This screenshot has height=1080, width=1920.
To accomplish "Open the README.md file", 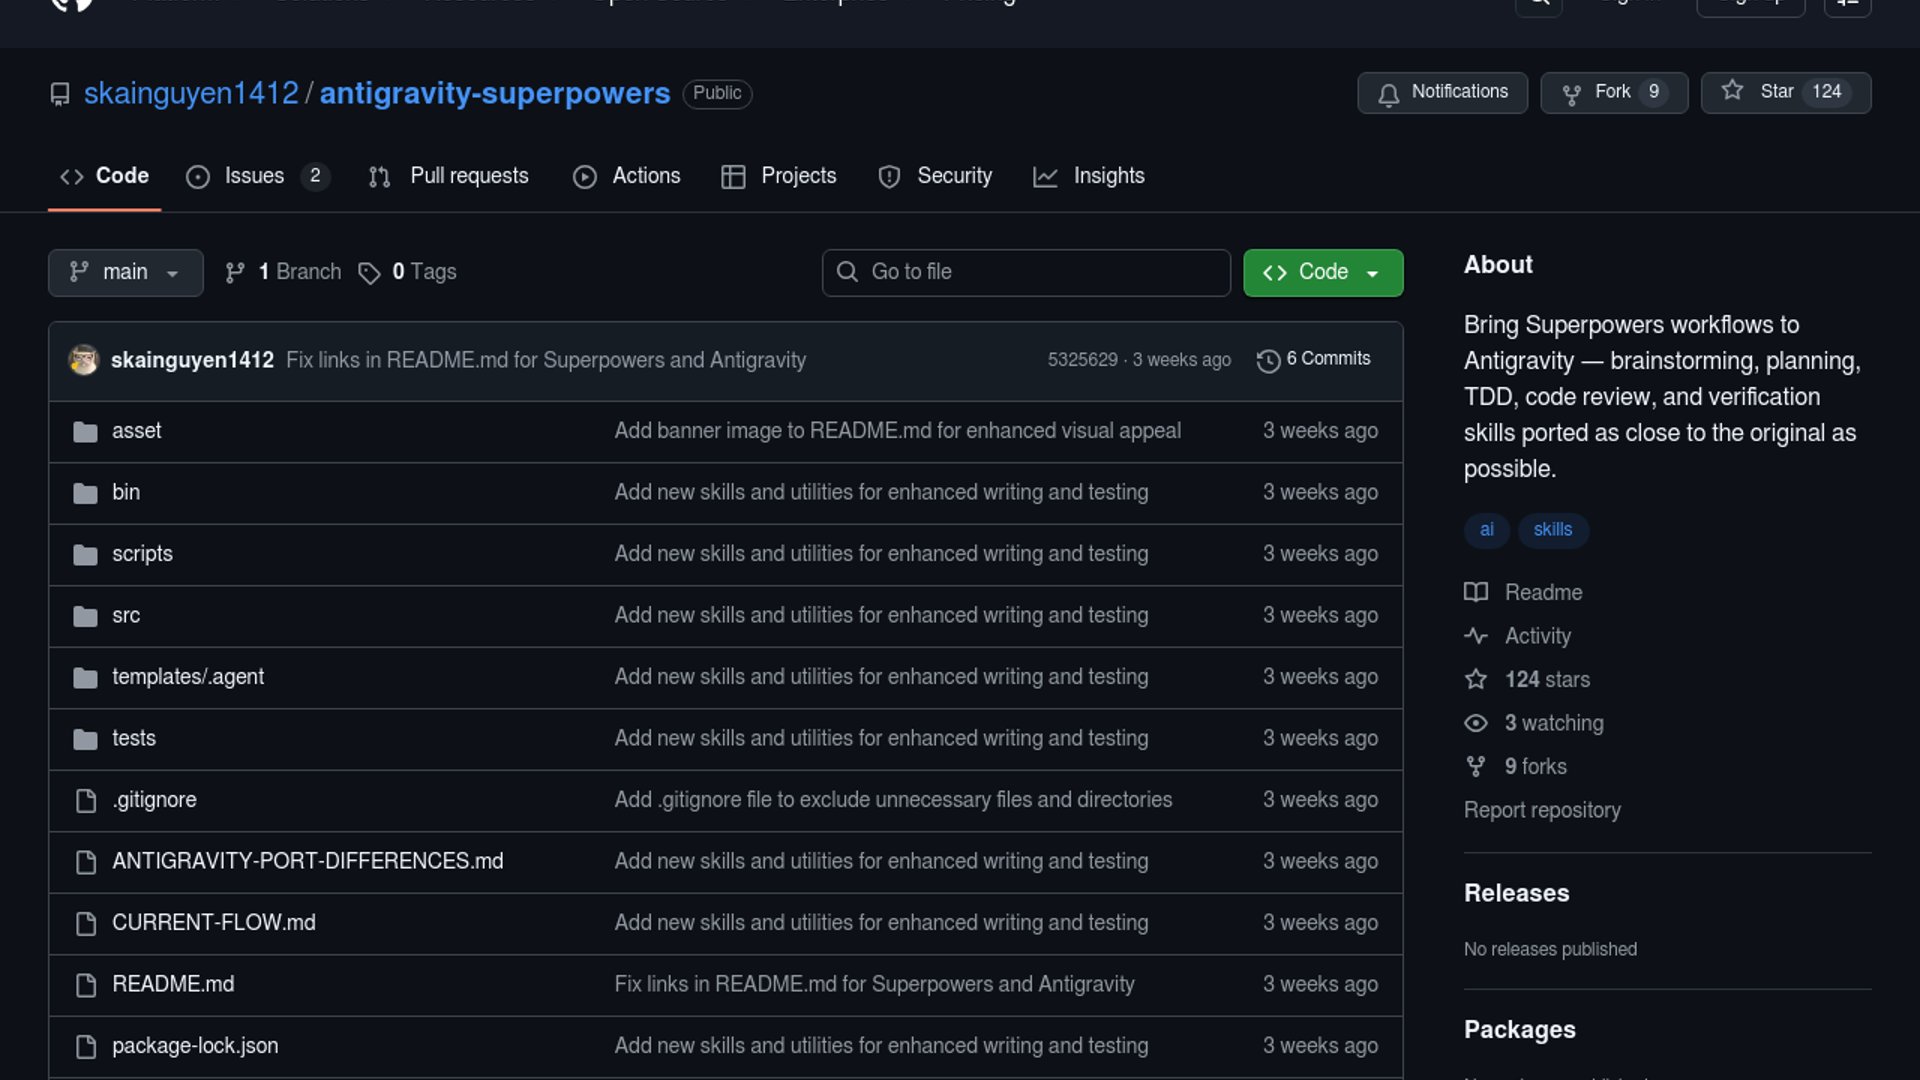I will pyautogui.click(x=173, y=984).
